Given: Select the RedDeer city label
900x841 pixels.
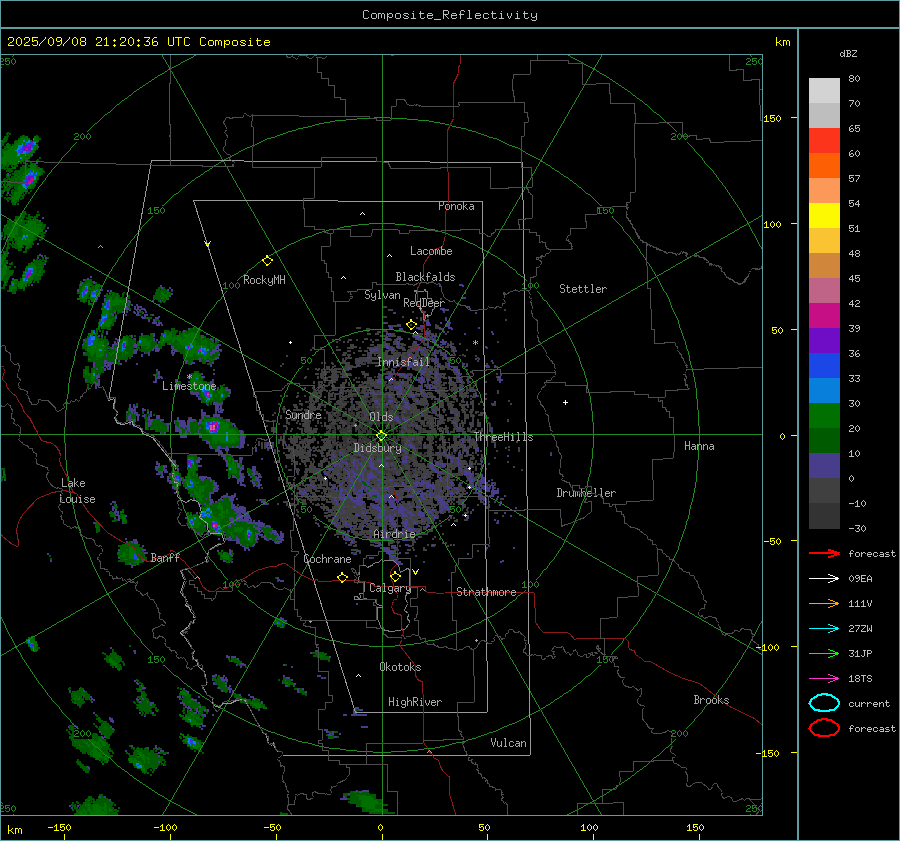Looking at the screenshot, I should click(x=424, y=303).
